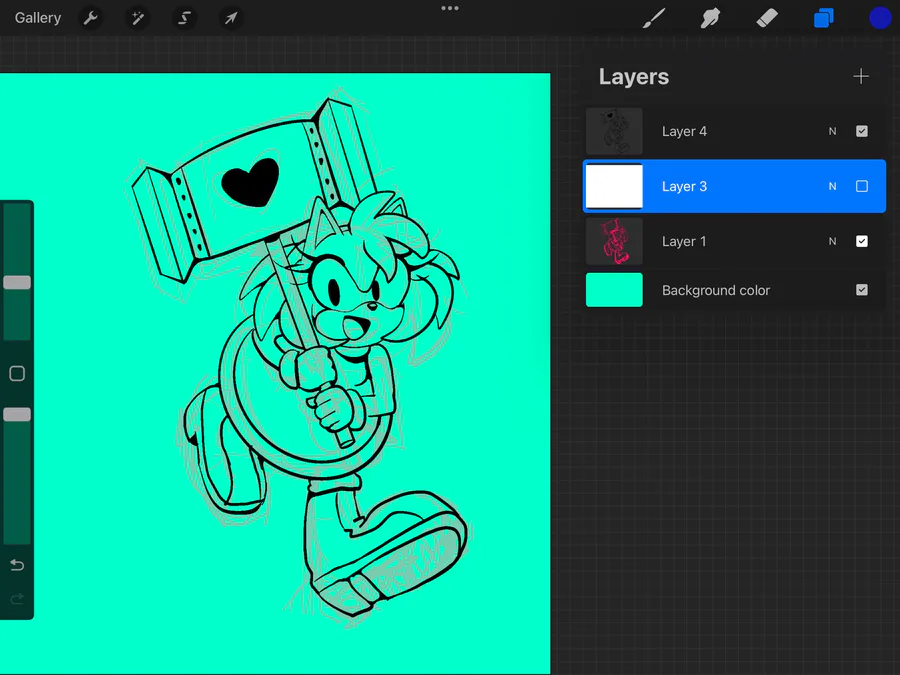Adjust the brush opacity slider handle
The width and height of the screenshot is (900, 675).
click(x=17, y=414)
